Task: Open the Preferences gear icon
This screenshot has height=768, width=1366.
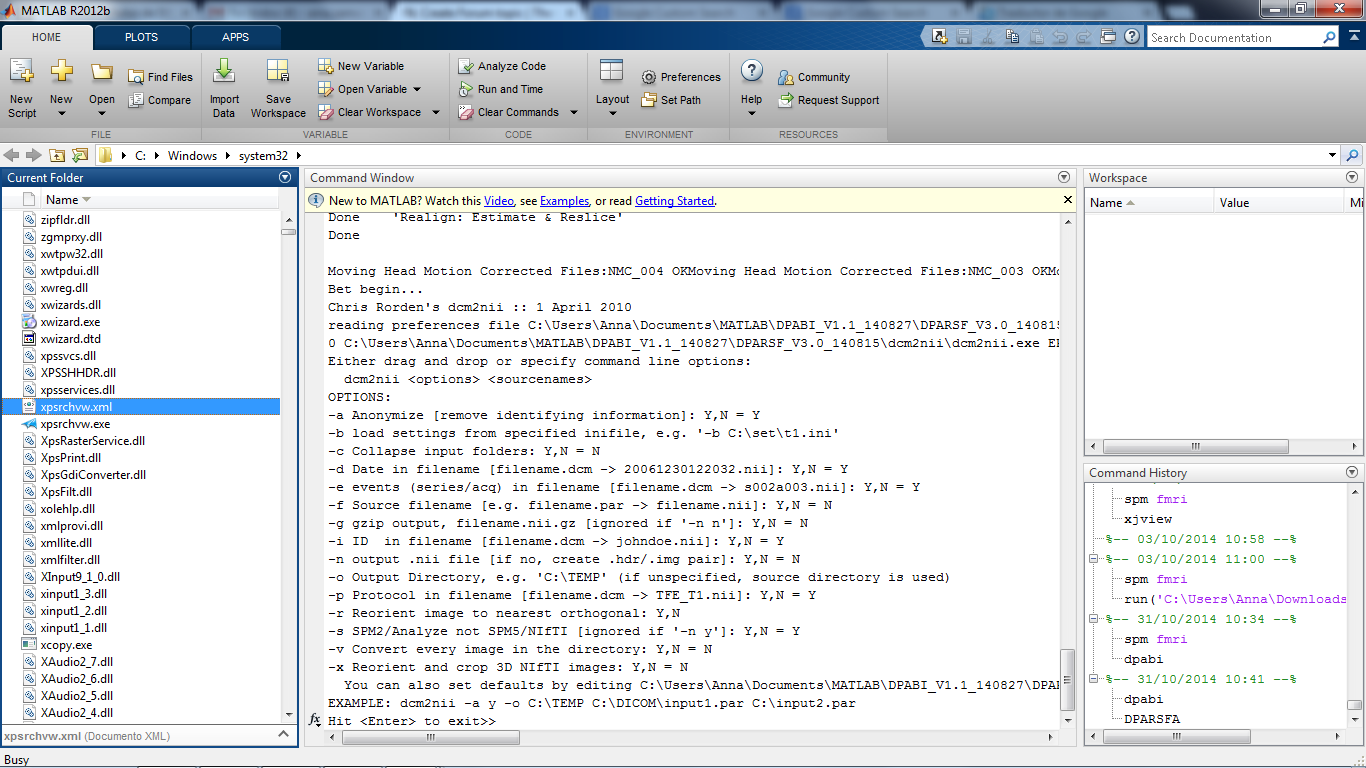Action: 648,77
